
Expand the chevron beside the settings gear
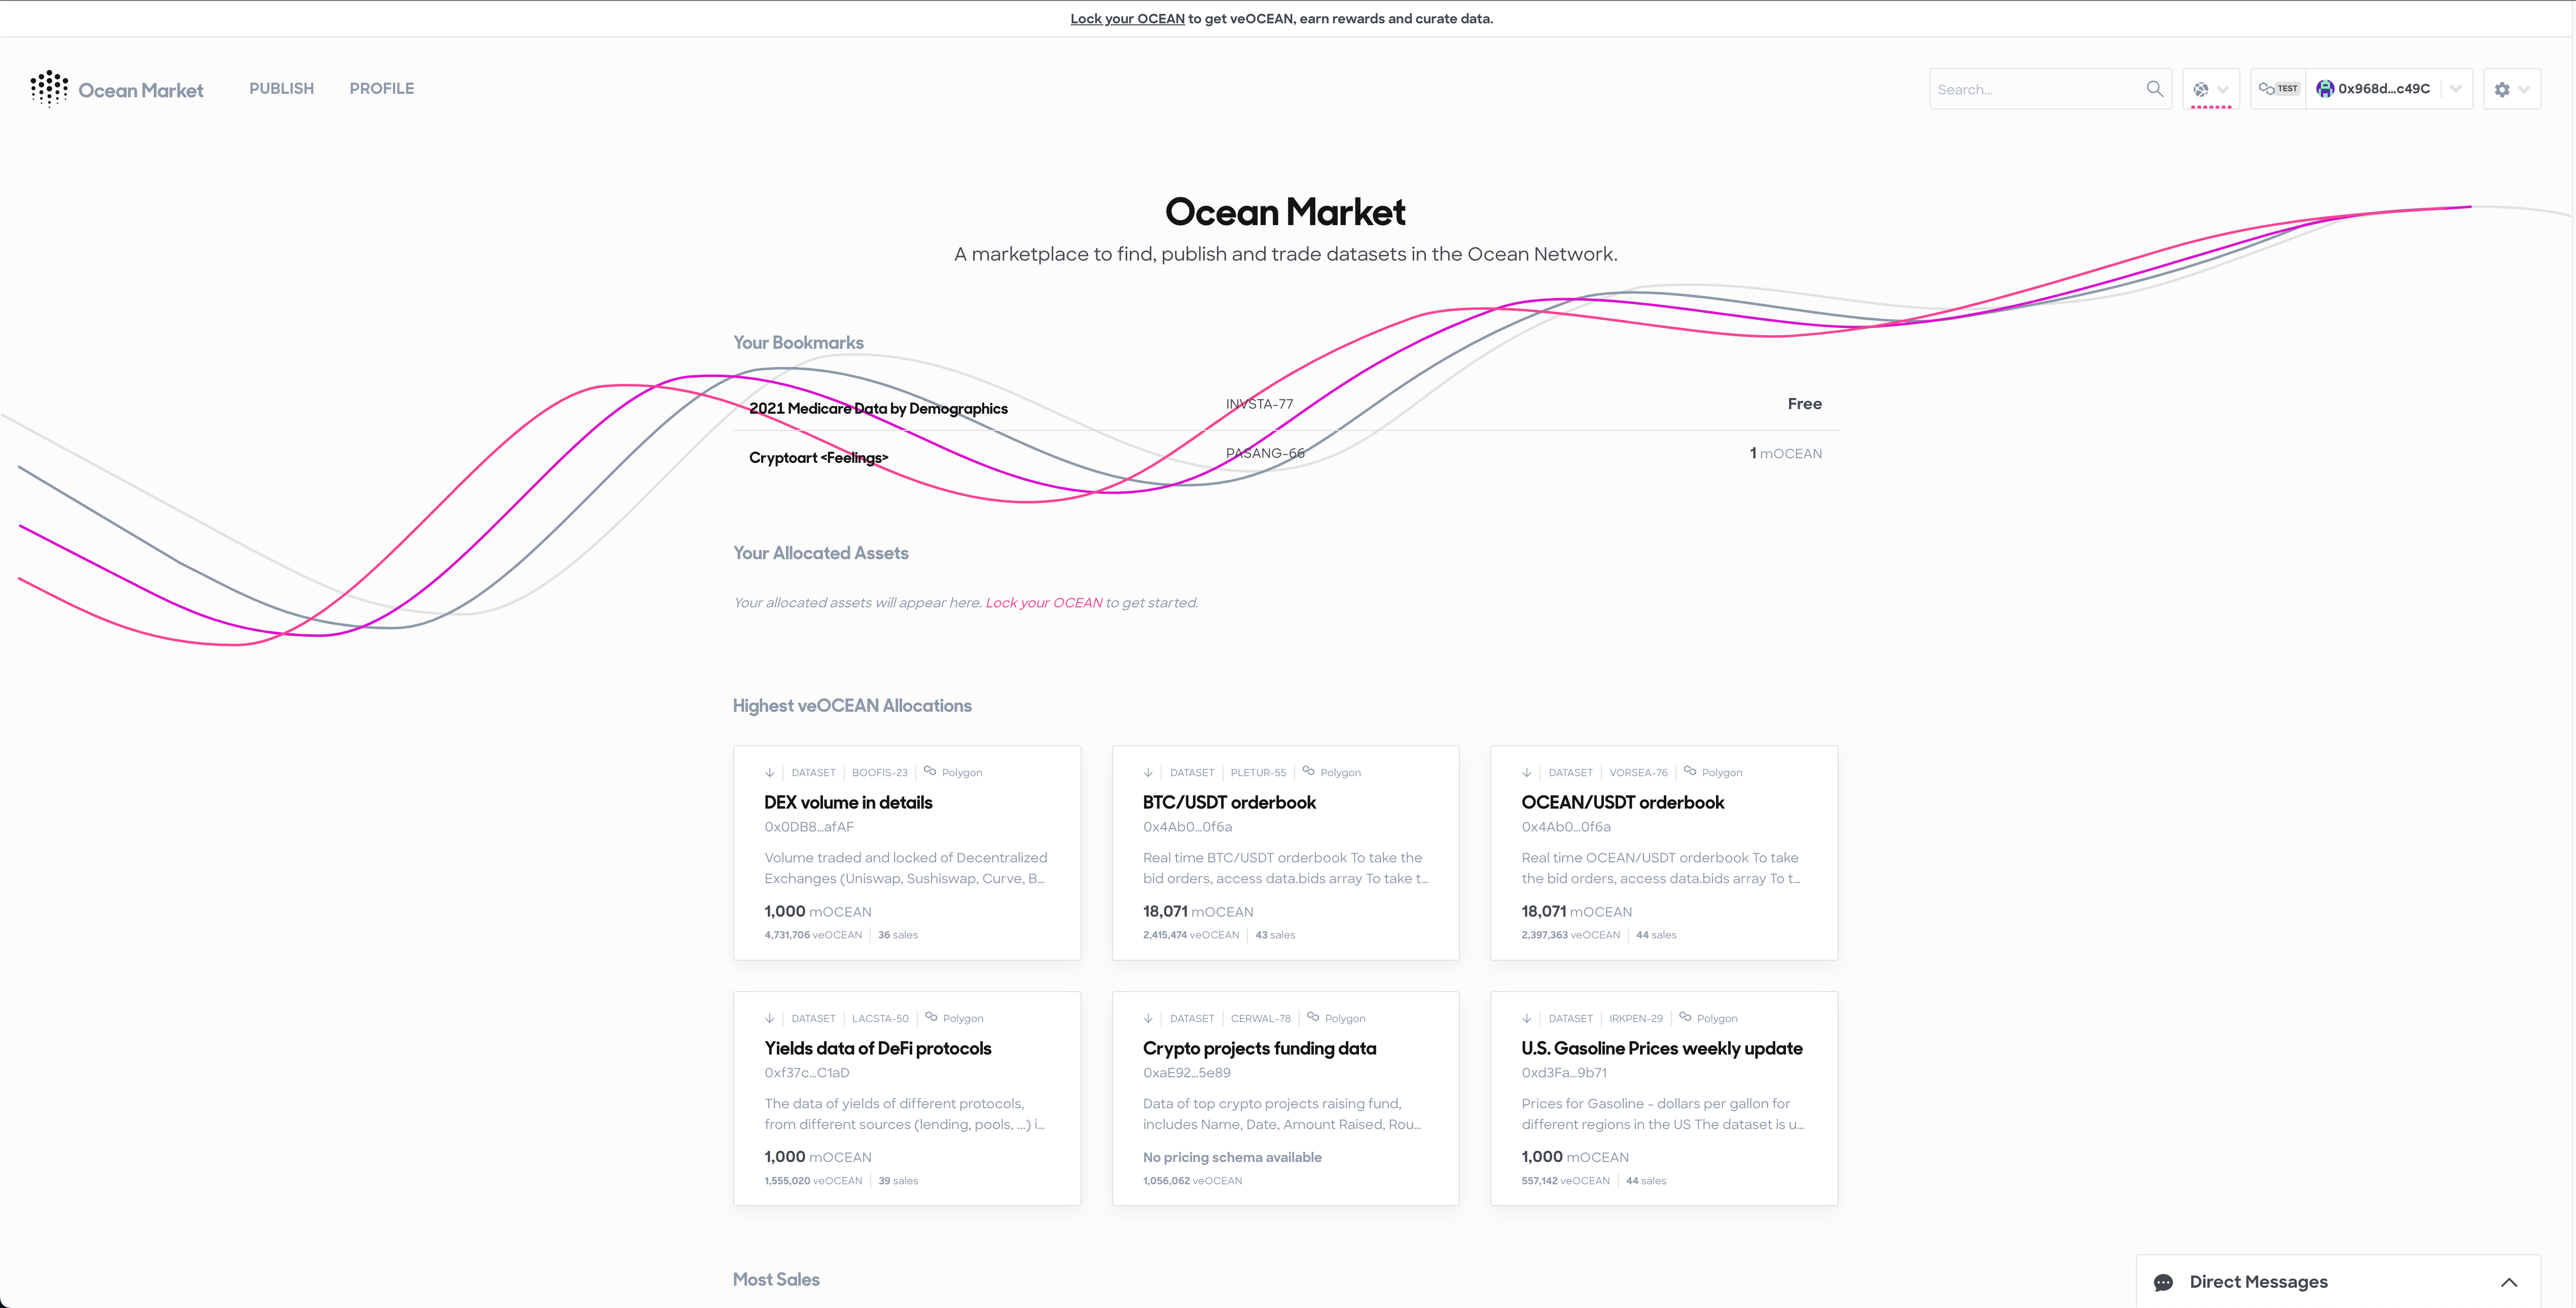2524,89
